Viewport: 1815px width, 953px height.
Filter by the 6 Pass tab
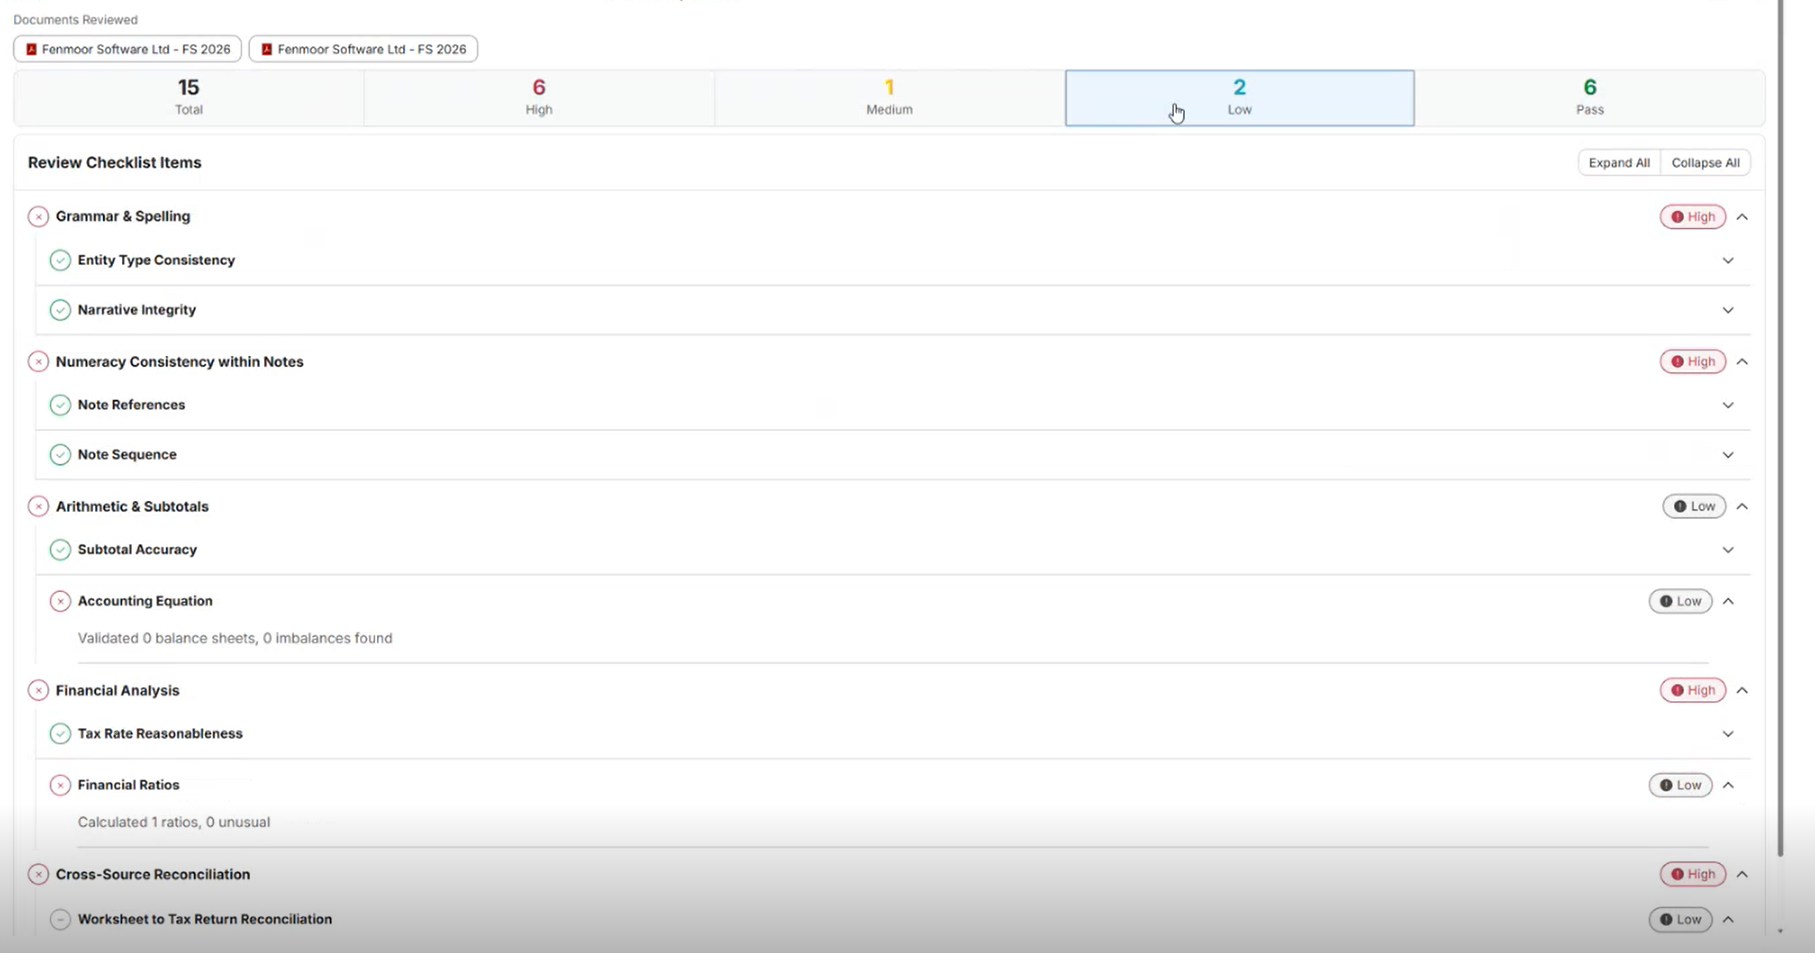tap(1590, 98)
